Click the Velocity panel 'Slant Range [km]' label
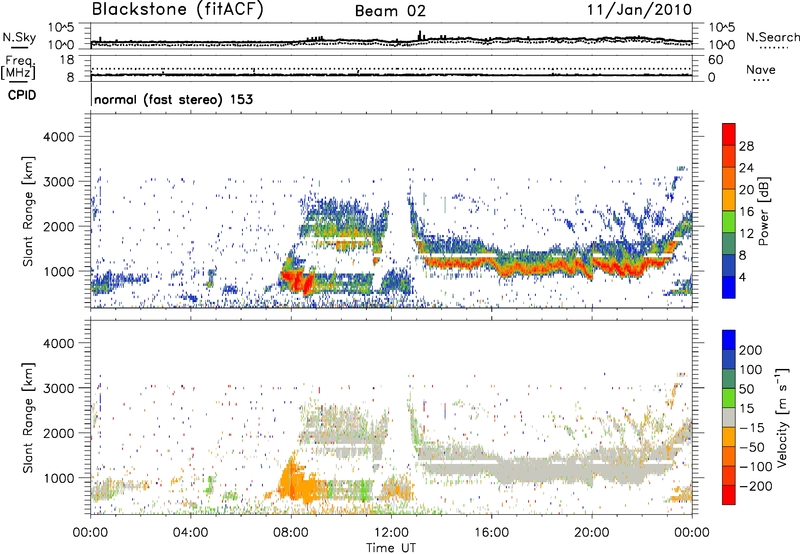 click(29, 417)
